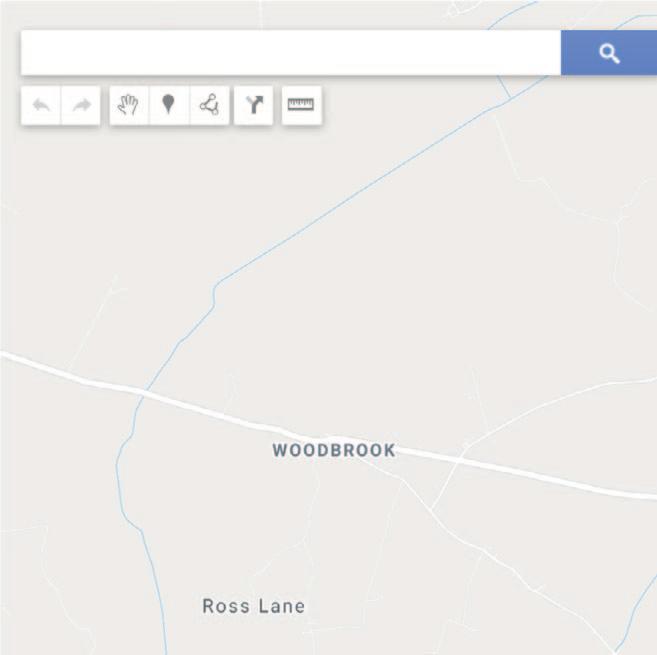Click the Redo arrow icon
657x655 pixels.
81,105
